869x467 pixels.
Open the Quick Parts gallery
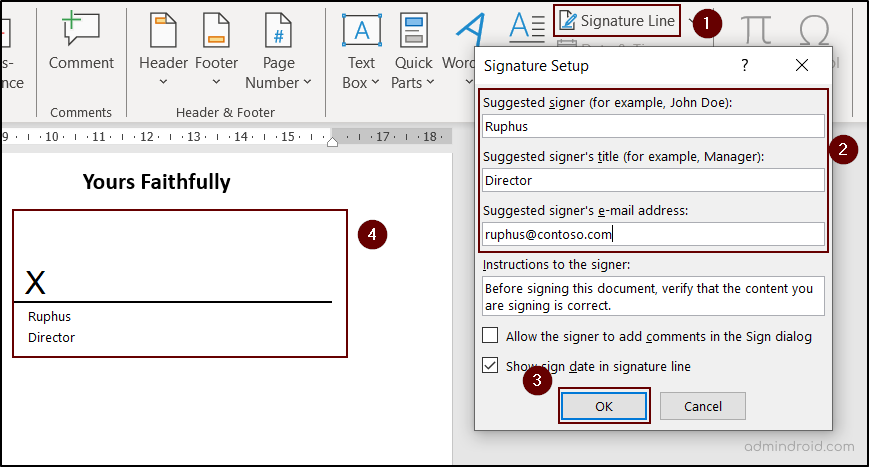(x=413, y=51)
